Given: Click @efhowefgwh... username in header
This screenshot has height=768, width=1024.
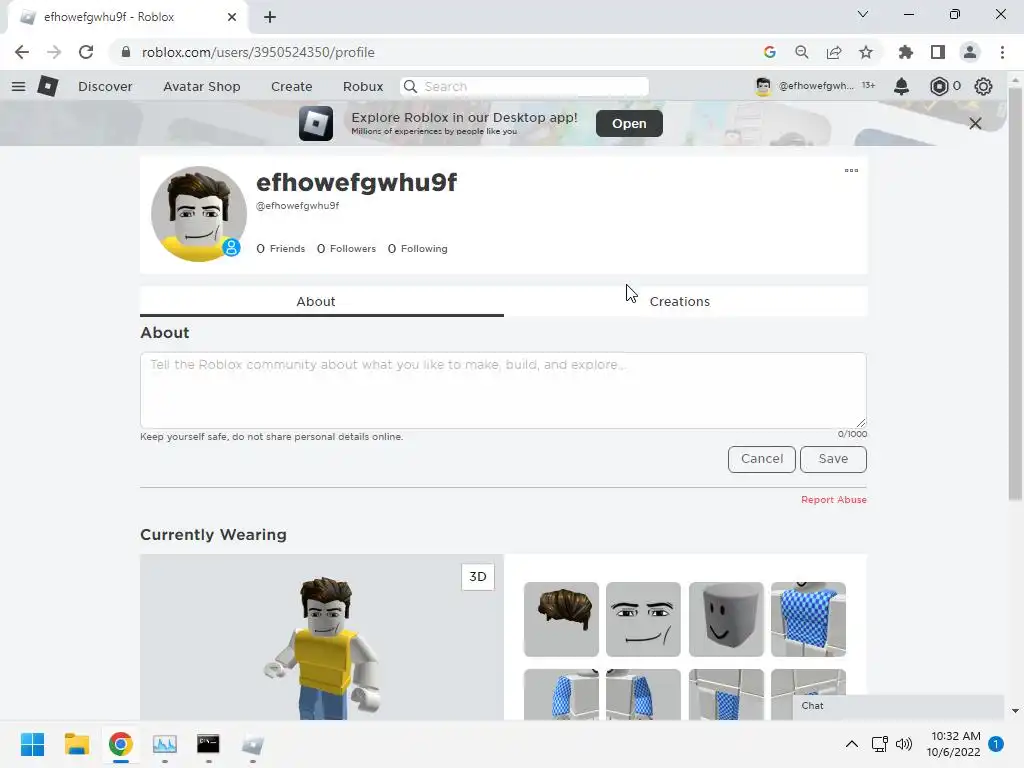Looking at the screenshot, I should [816, 86].
